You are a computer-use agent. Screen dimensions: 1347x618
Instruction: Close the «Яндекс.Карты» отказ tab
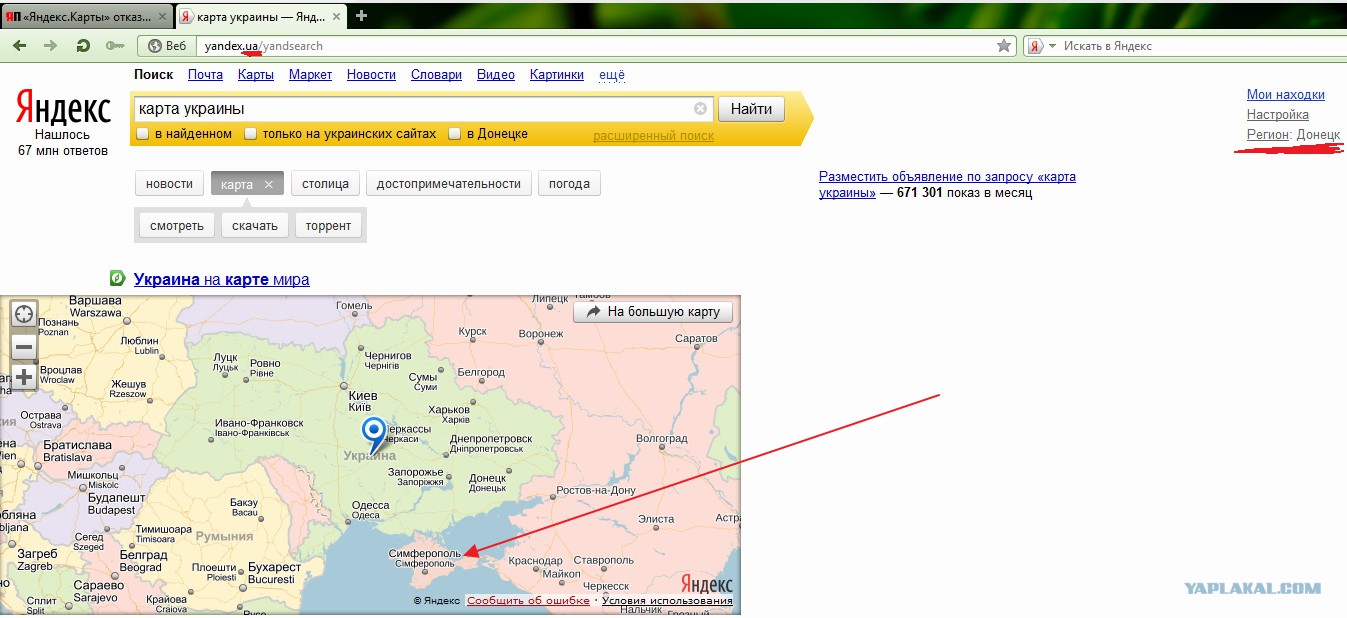pyautogui.click(x=162, y=16)
